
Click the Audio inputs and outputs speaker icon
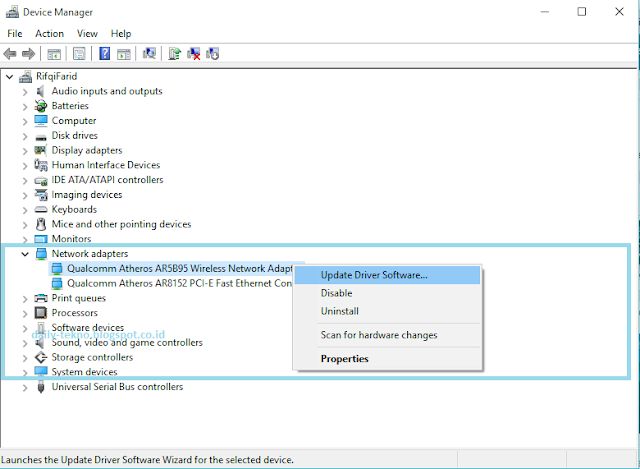click(40, 91)
